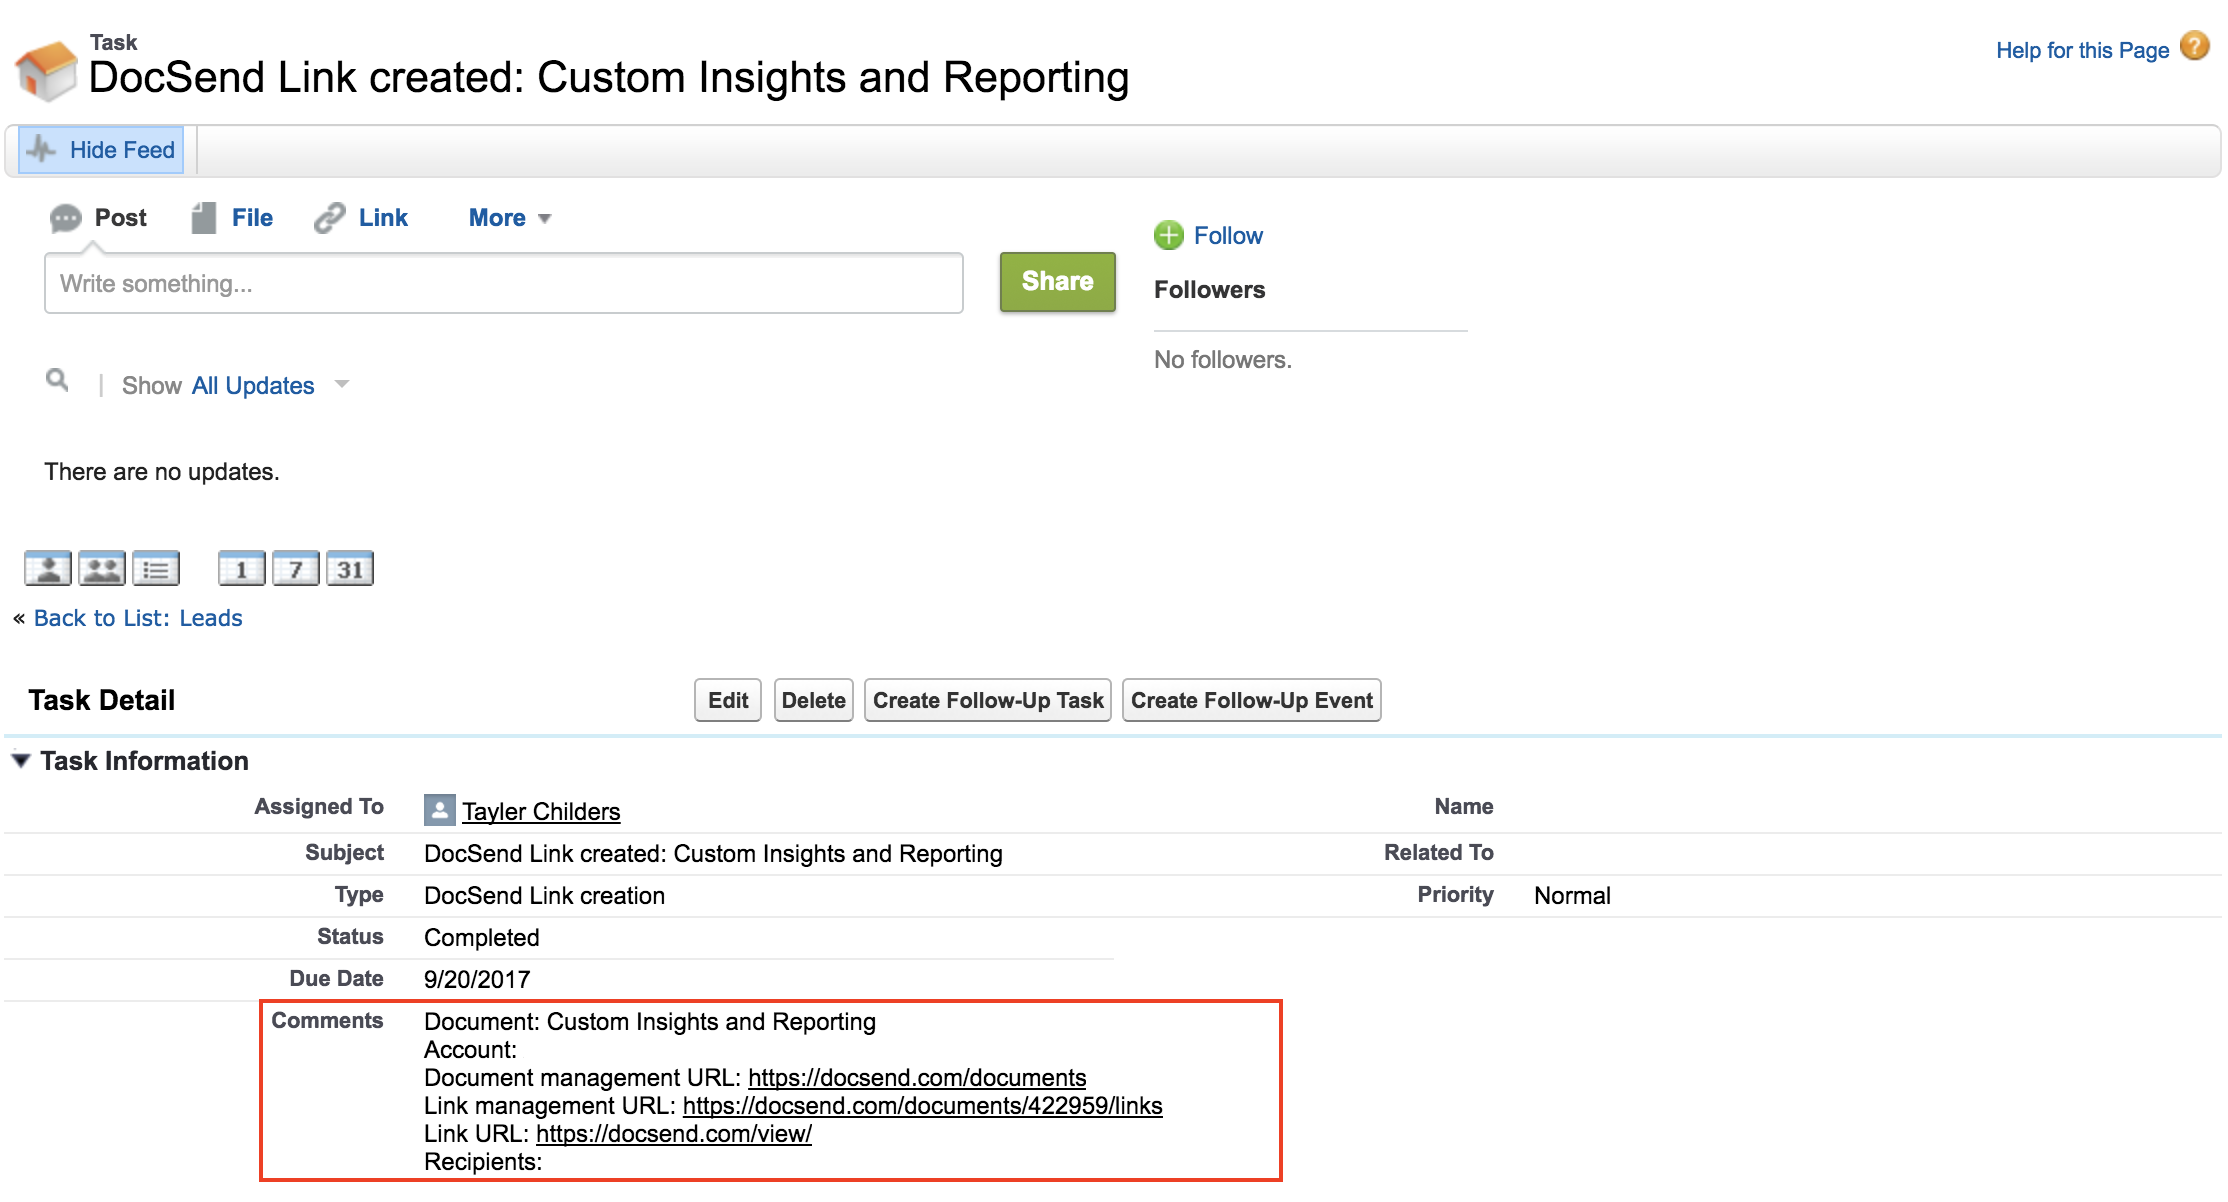This screenshot has width=2228, height=1202.
Task: Expand the More dropdown
Action: click(x=510, y=218)
